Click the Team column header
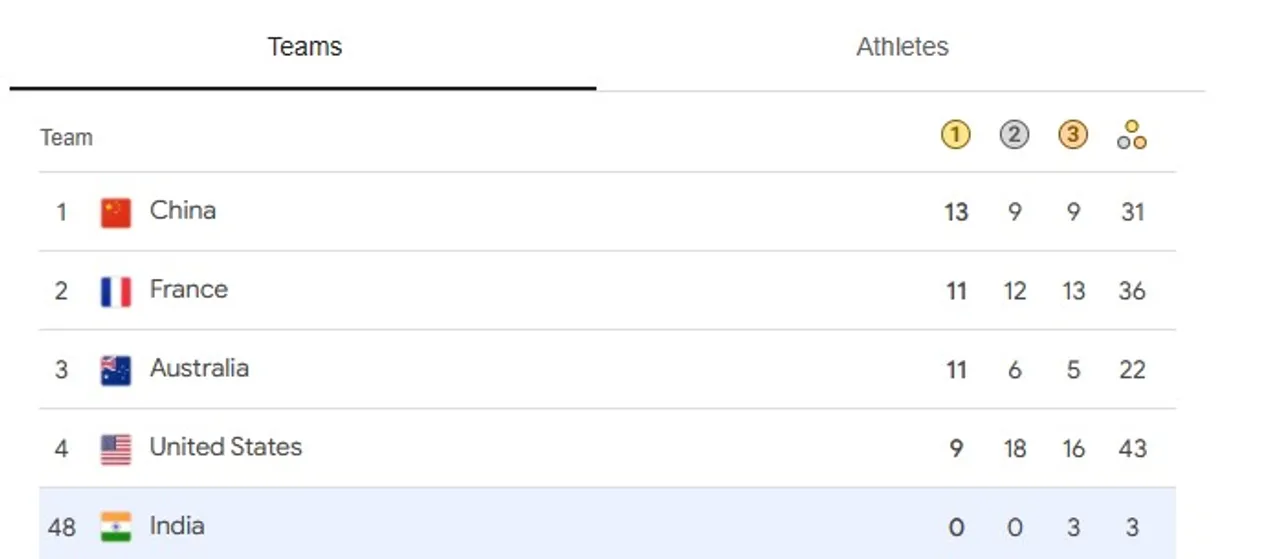1280x559 pixels. click(x=66, y=138)
